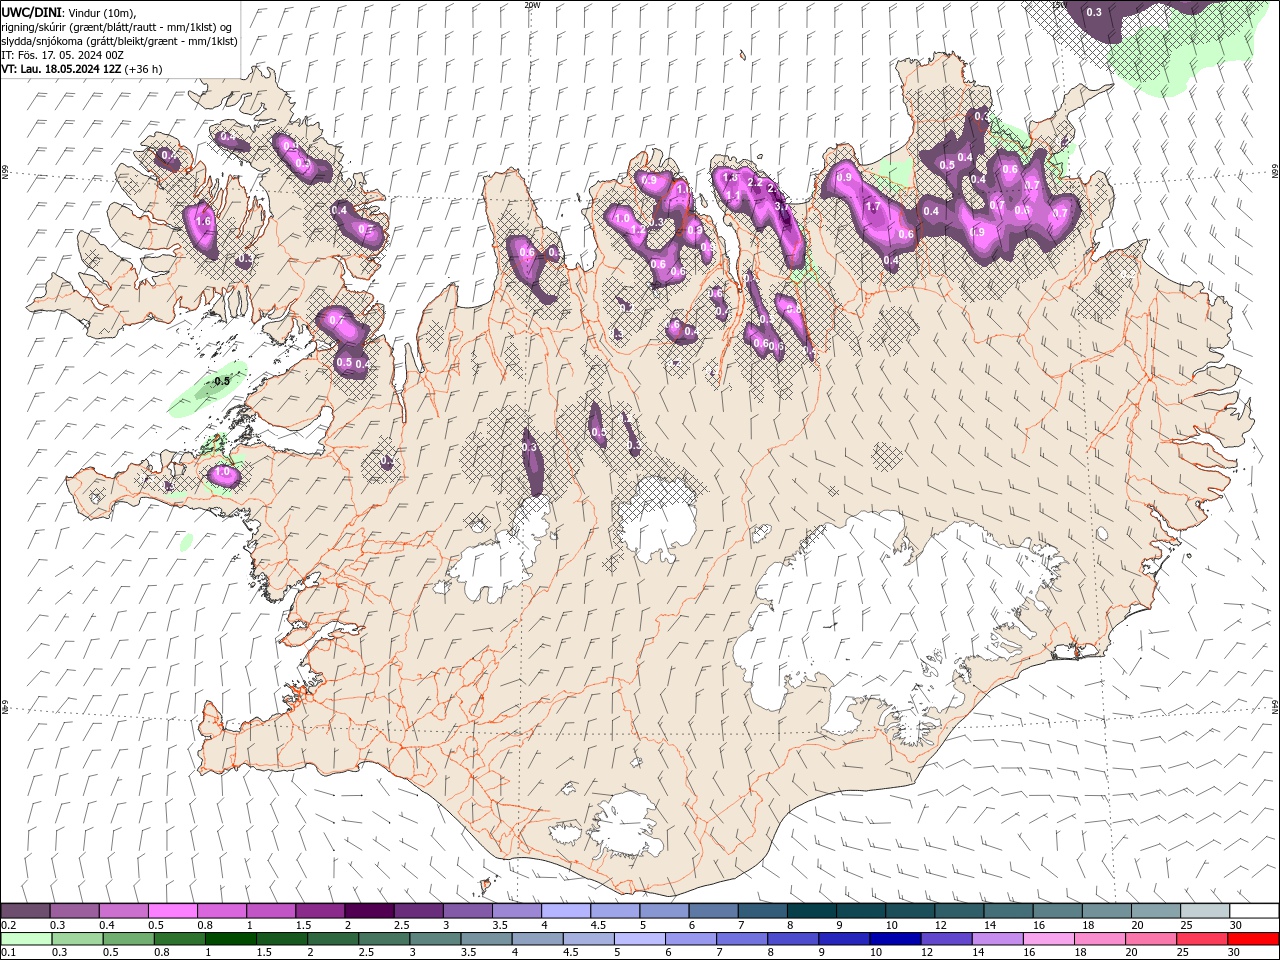Click the 0.2 label in the upper legend
The height and width of the screenshot is (960, 1280).
[x=7, y=925]
